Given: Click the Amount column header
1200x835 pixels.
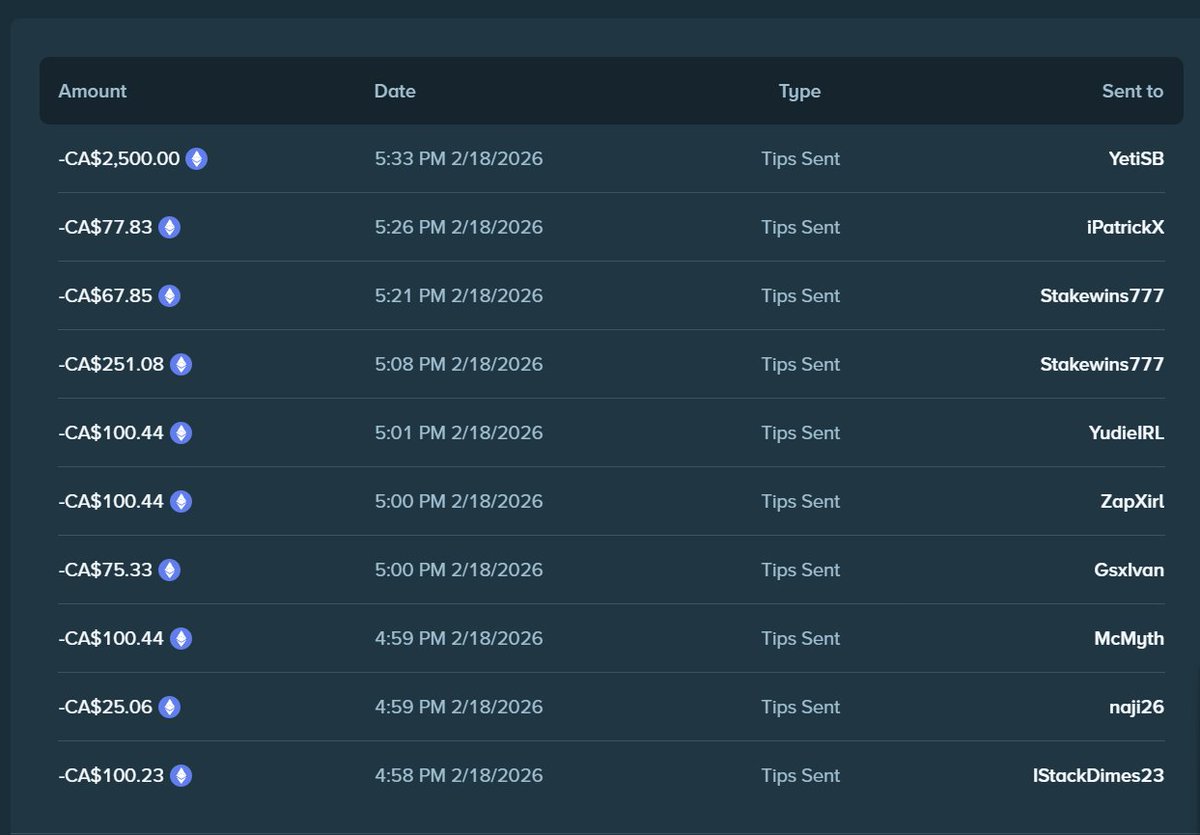Looking at the screenshot, I should click(93, 91).
